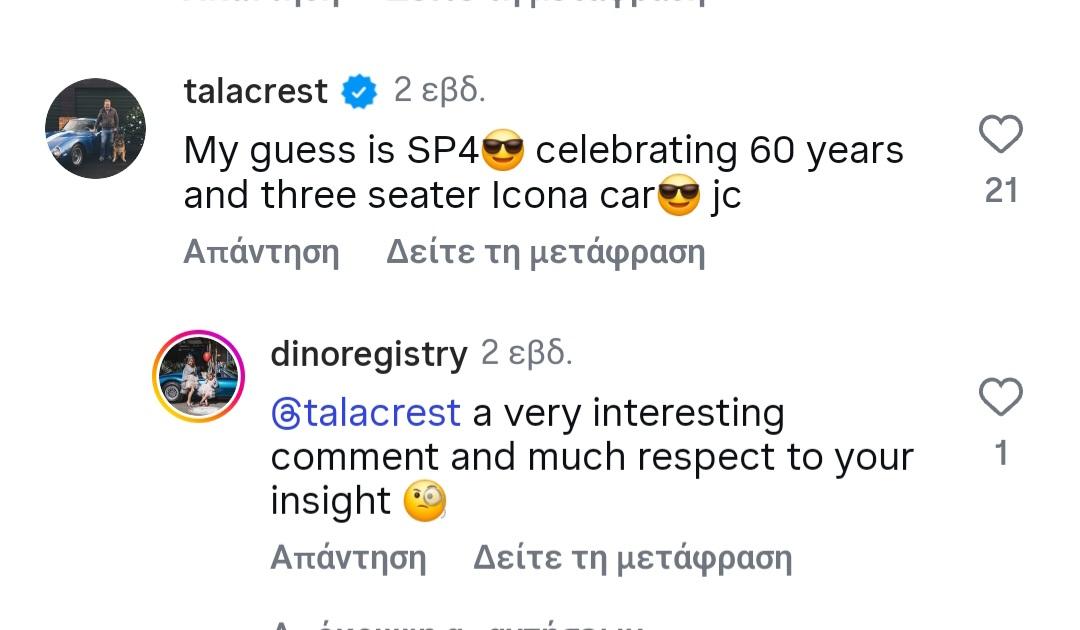View the 21 likes on talacrest's comment
This screenshot has width=1080, height=630.
coord(1001,190)
